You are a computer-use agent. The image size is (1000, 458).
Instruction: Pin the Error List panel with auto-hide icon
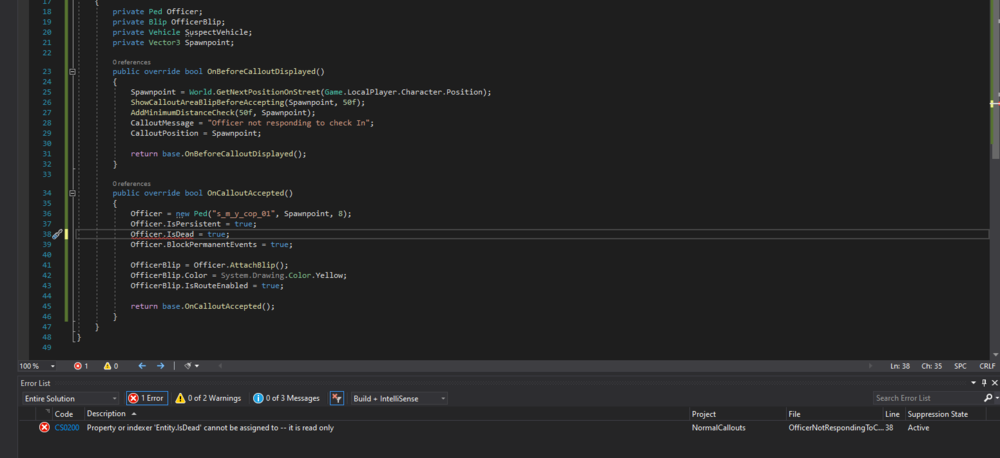click(x=982, y=383)
